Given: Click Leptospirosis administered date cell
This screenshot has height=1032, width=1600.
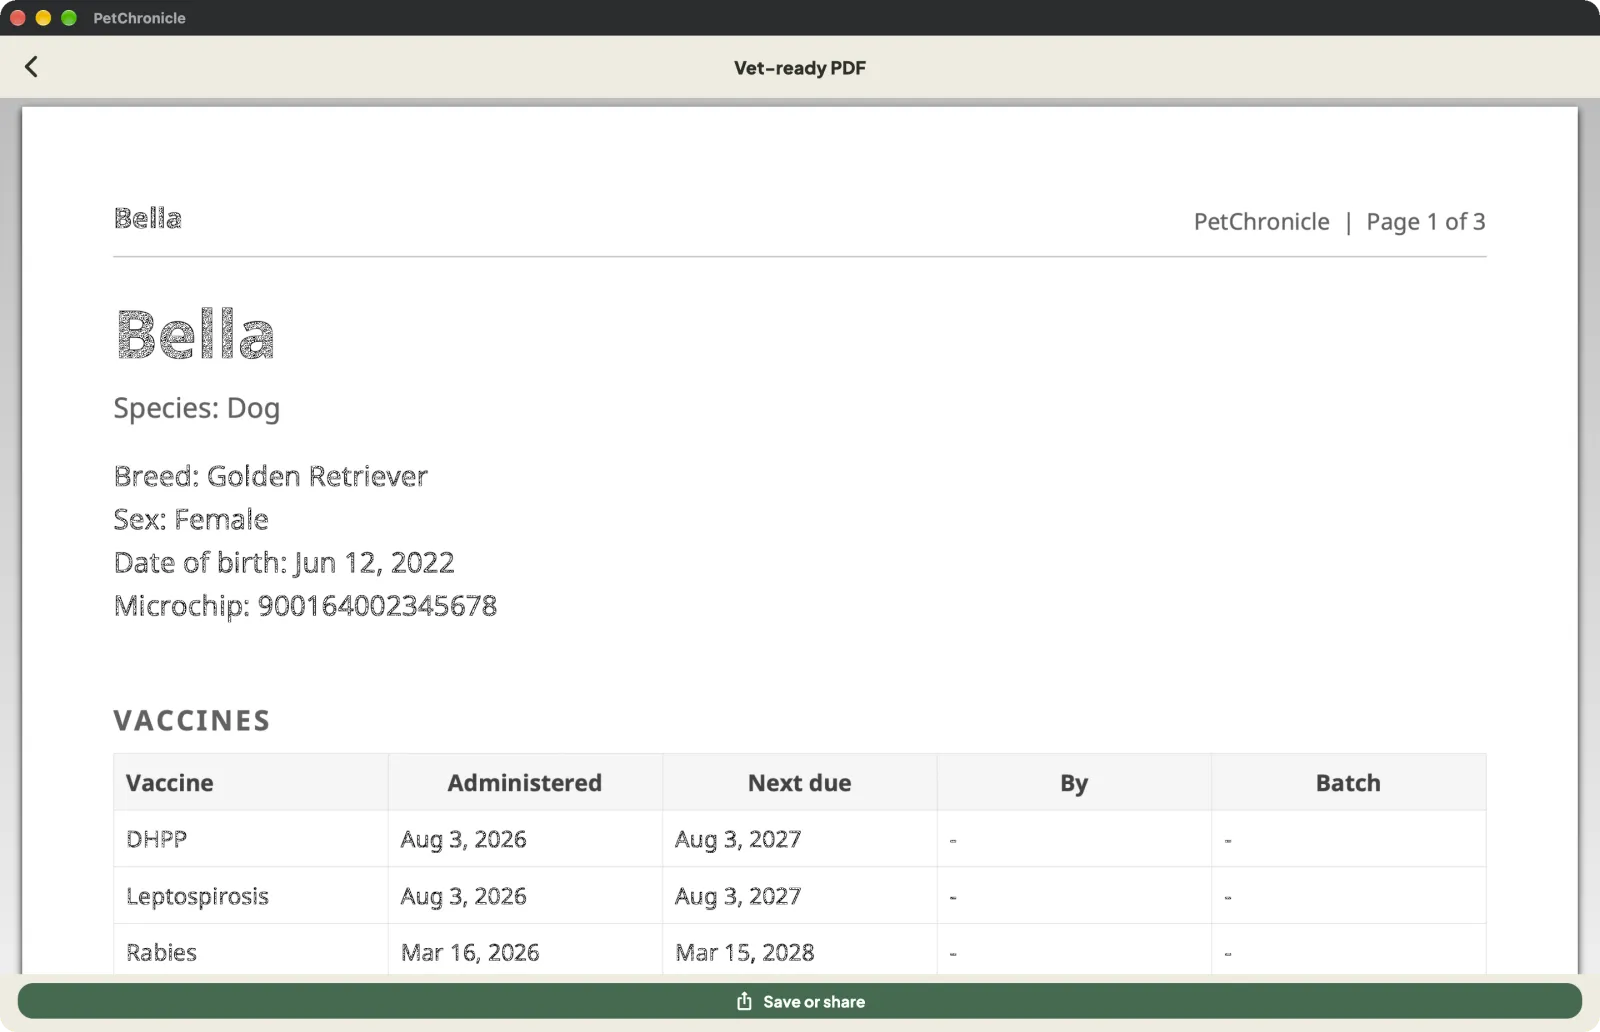Looking at the screenshot, I should [x=525, y=896].
